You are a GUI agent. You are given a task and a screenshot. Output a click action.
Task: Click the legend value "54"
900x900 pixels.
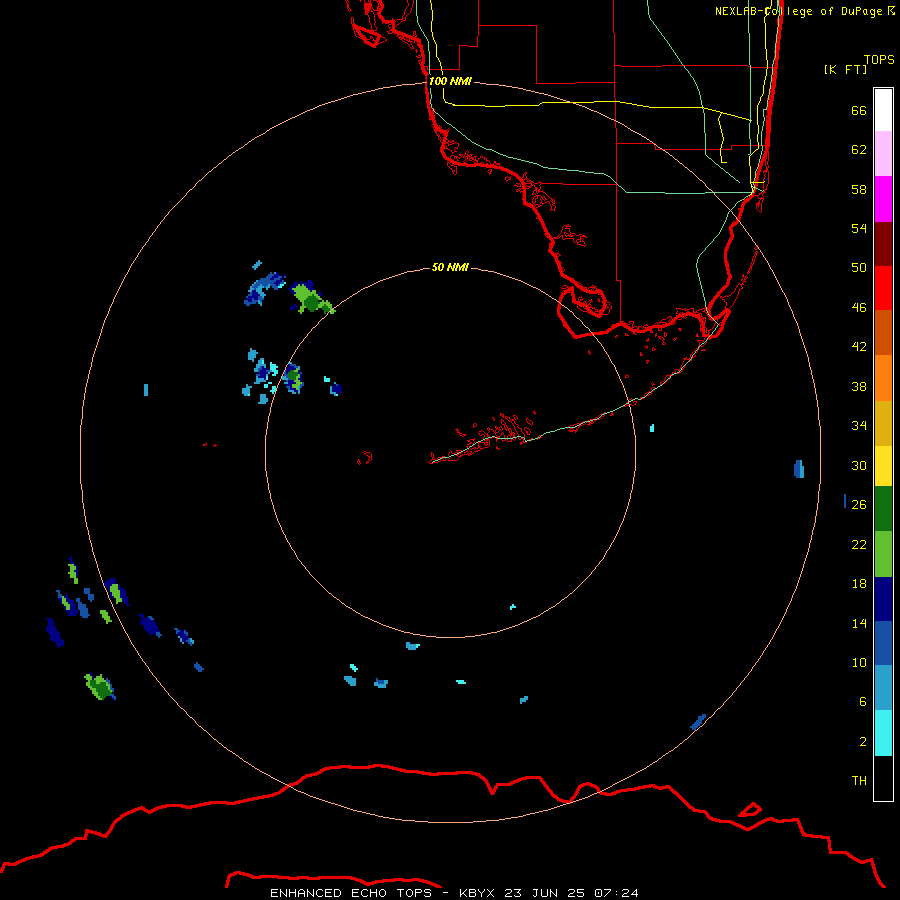(x=859, y=228)
